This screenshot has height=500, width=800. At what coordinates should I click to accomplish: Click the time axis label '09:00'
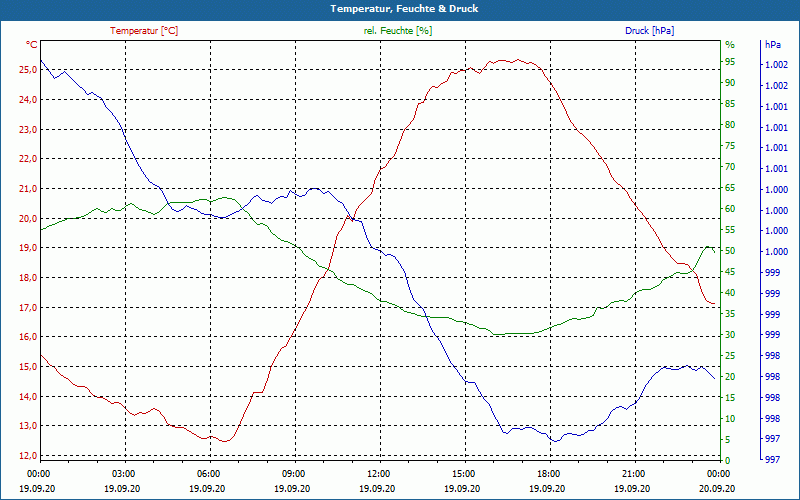293,473
